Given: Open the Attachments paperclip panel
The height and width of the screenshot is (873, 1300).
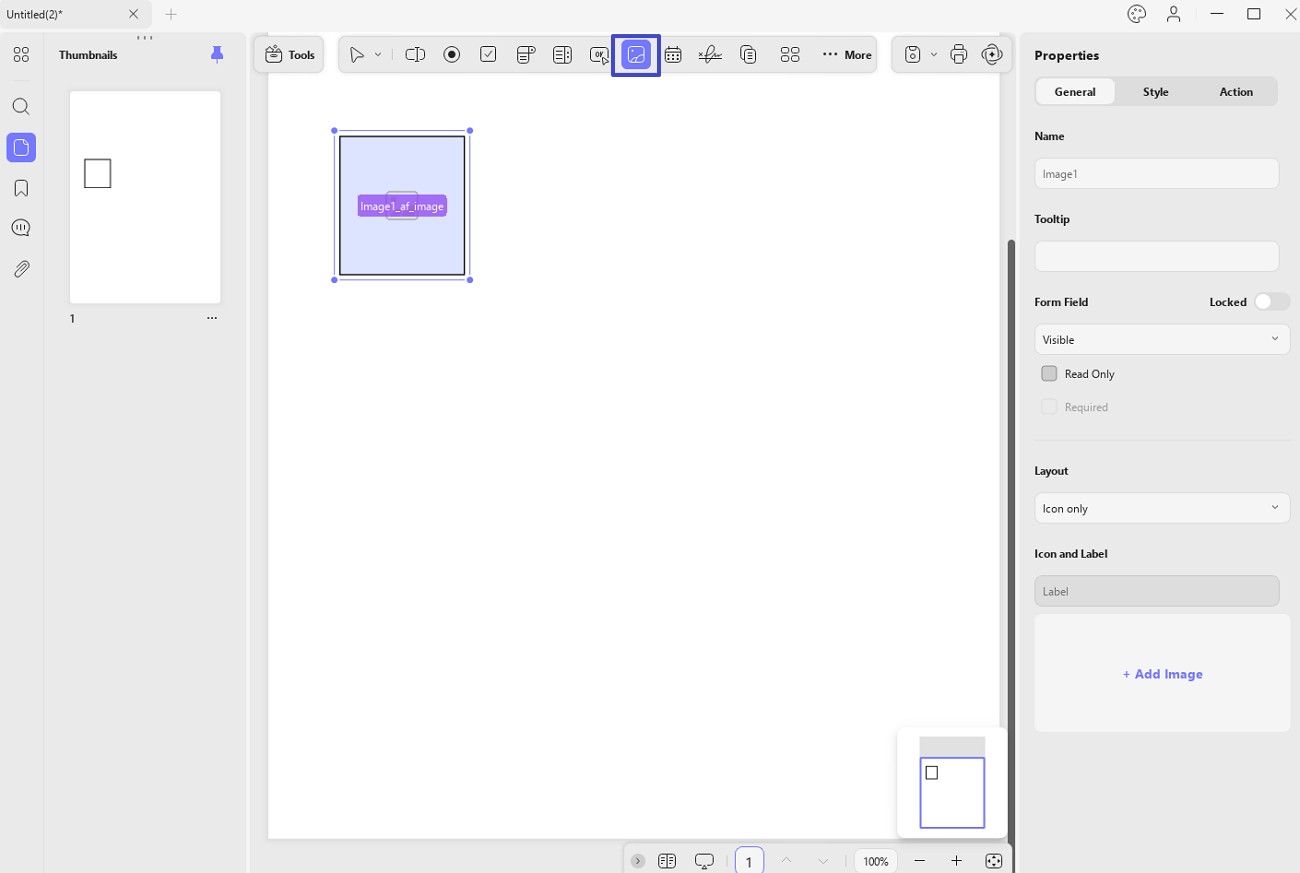Looking at the screenshot, I should click(x=21, y=269).
